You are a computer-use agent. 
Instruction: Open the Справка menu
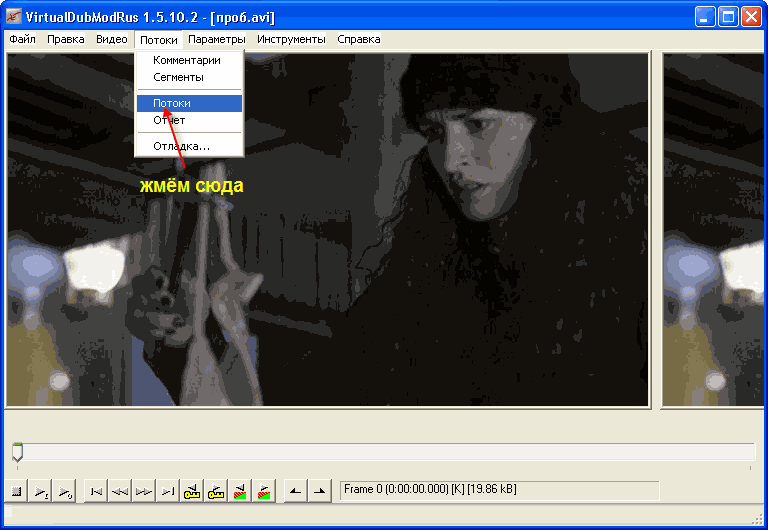359,39
